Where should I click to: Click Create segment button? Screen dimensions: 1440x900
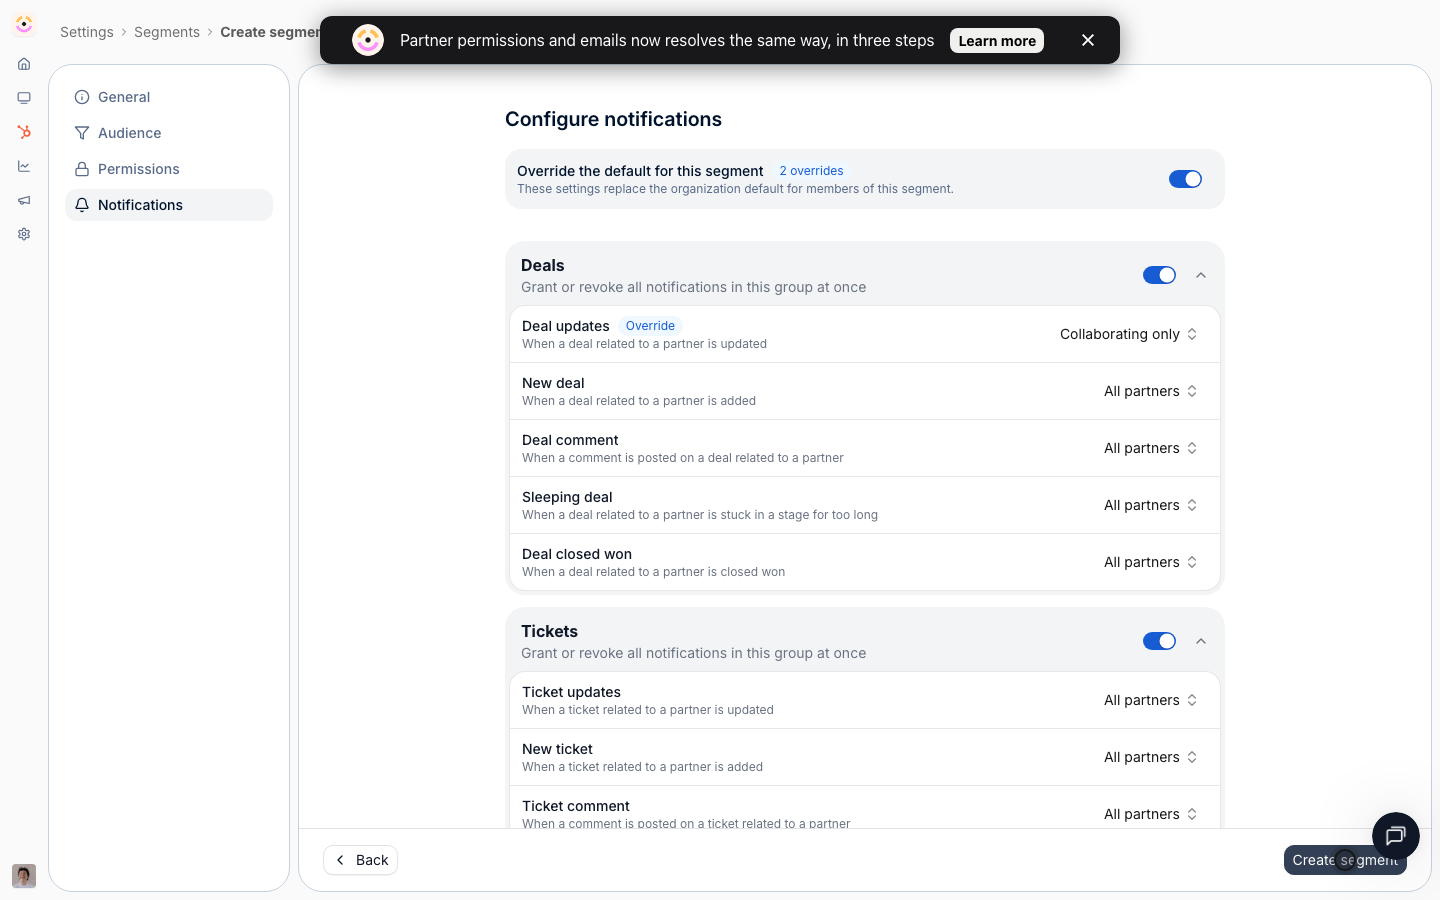click(x=1345, y=860)
